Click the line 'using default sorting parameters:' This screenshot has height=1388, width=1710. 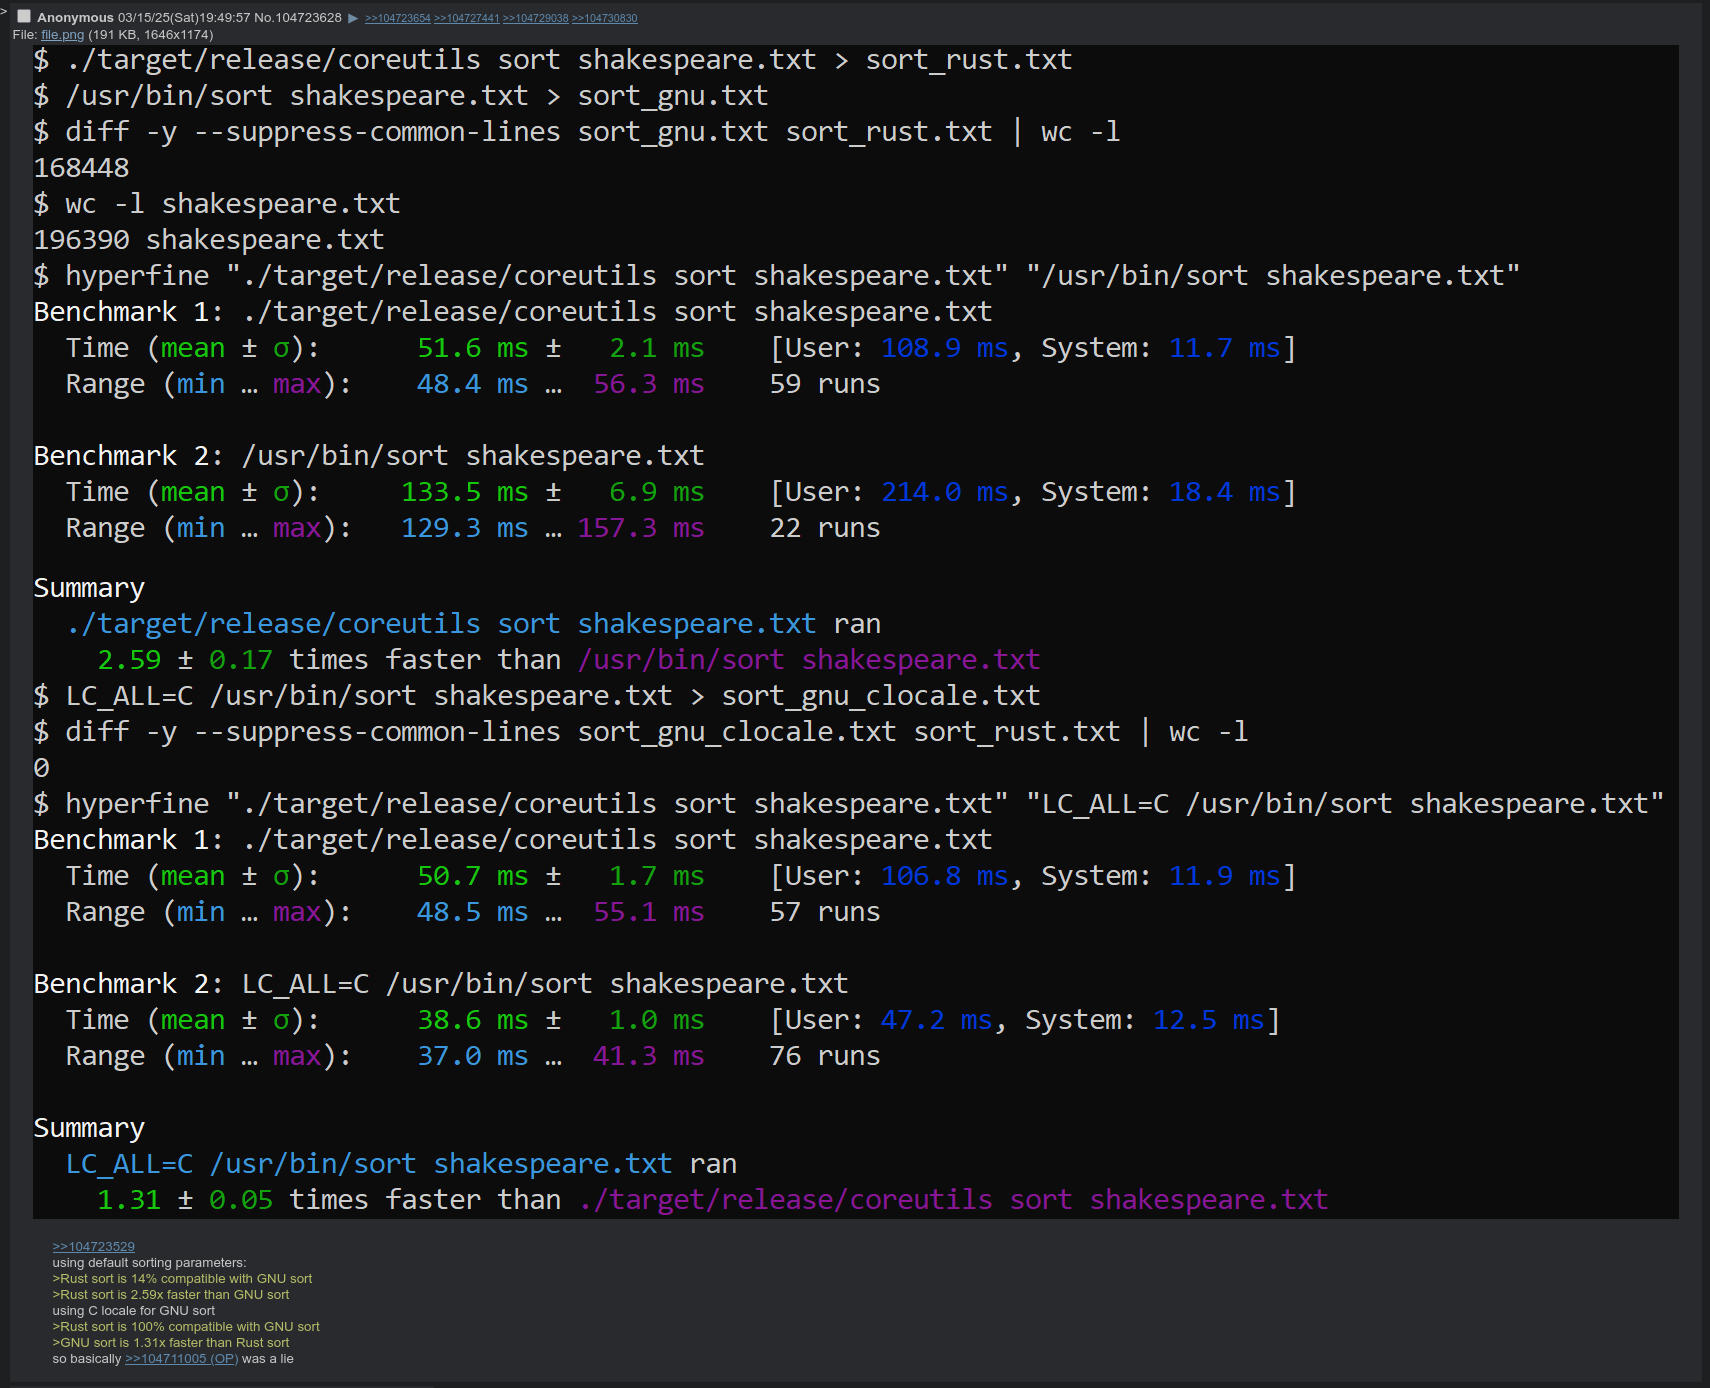click(149, 1262)
